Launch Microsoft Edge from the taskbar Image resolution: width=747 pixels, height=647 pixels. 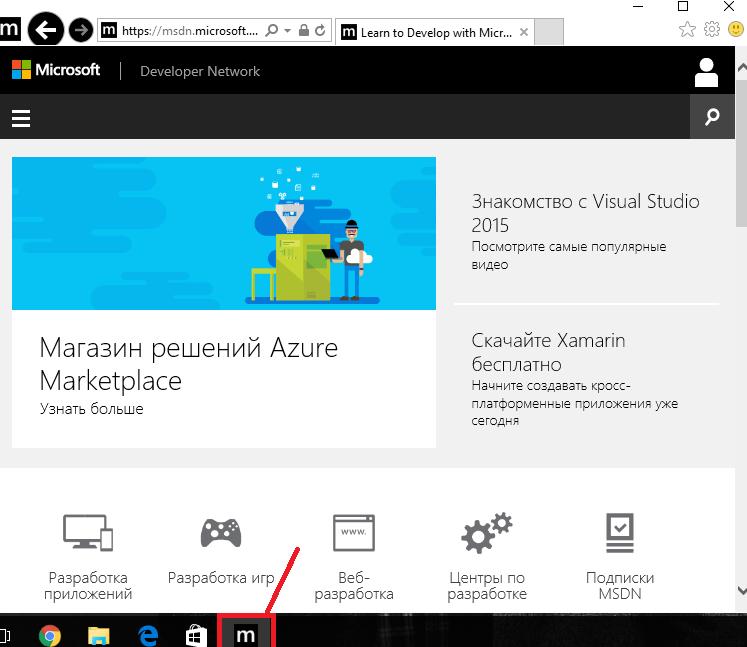(148, 636)
